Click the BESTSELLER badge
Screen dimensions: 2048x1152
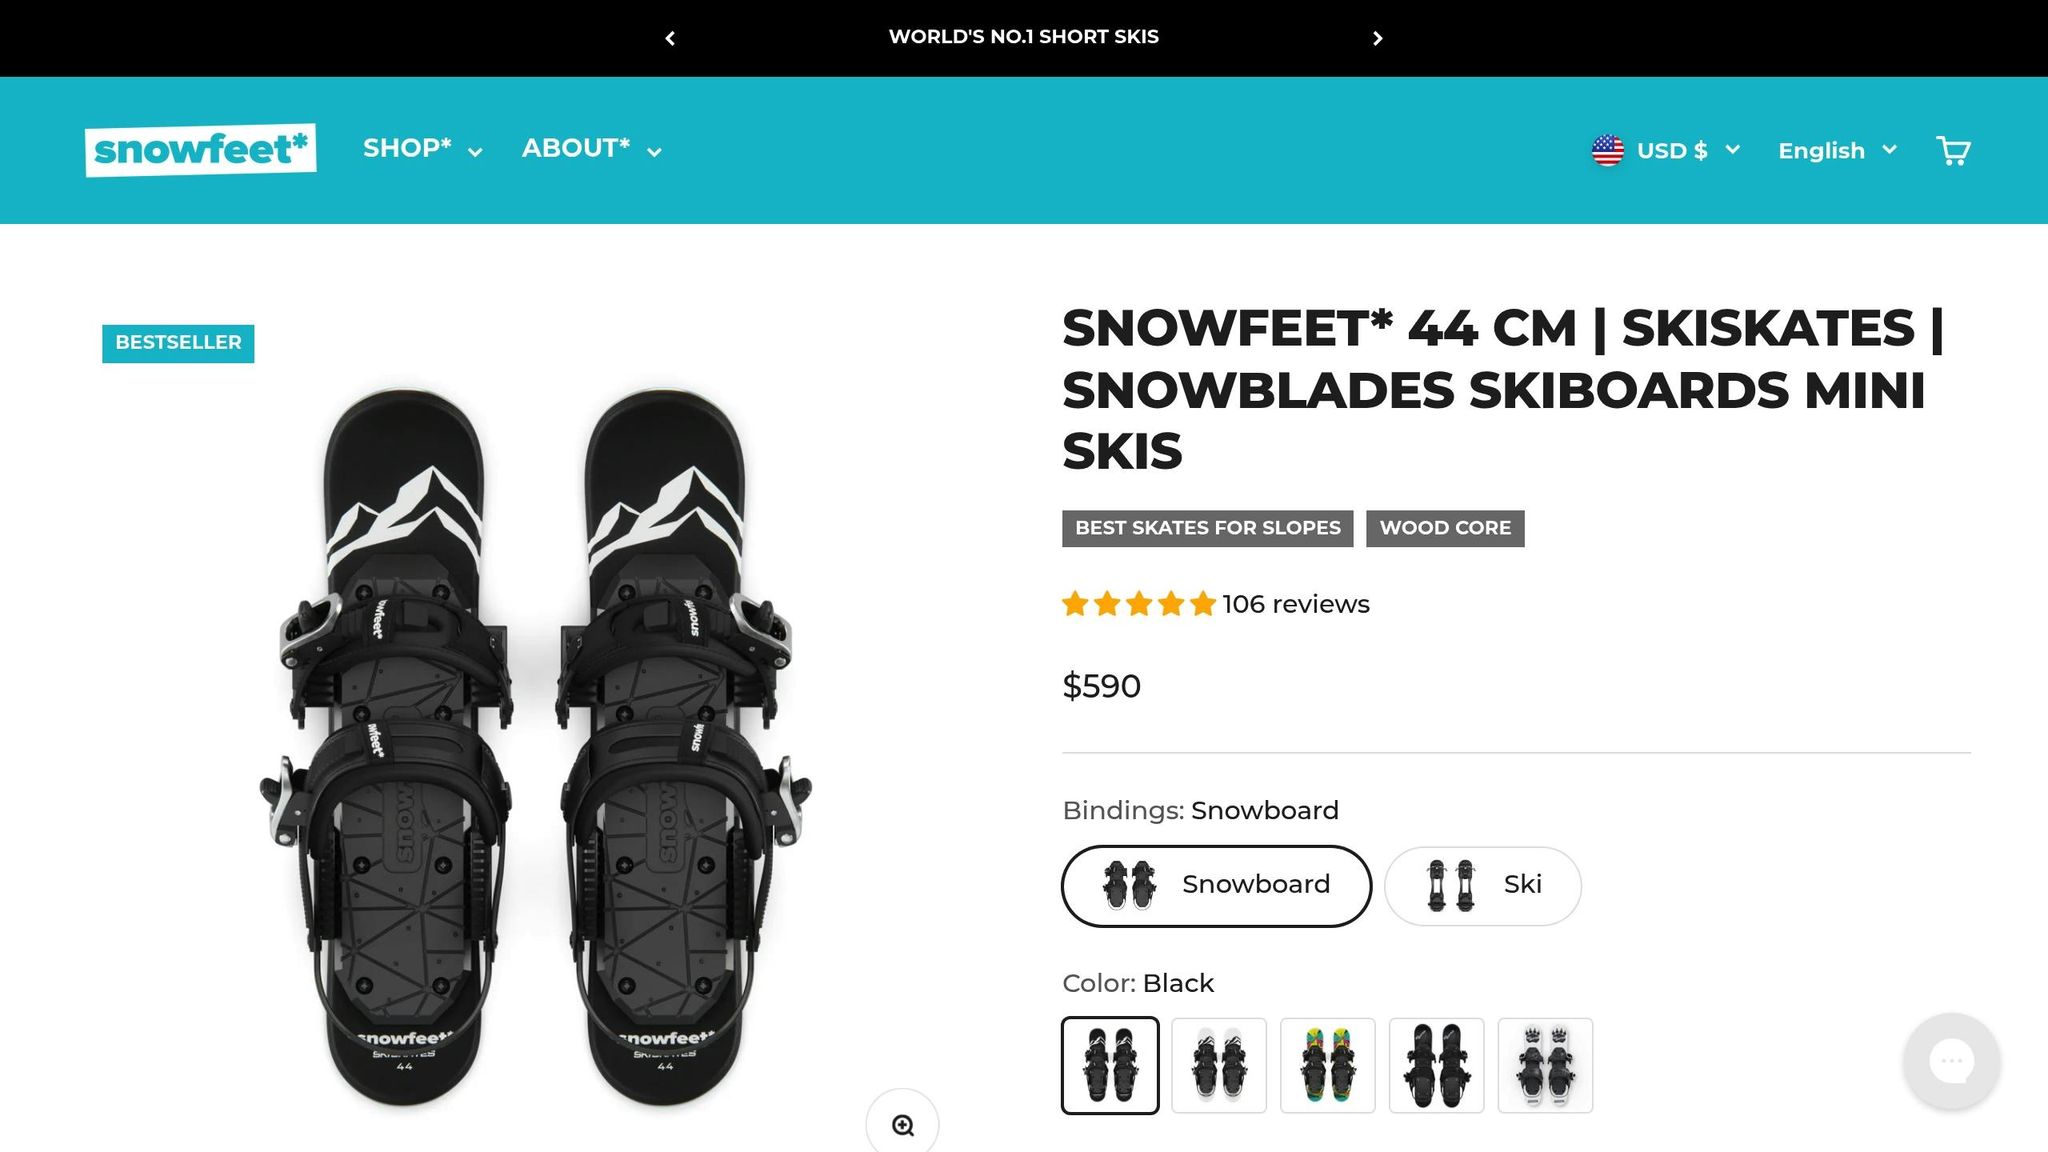pyautogui.click(x=178, y=343)
